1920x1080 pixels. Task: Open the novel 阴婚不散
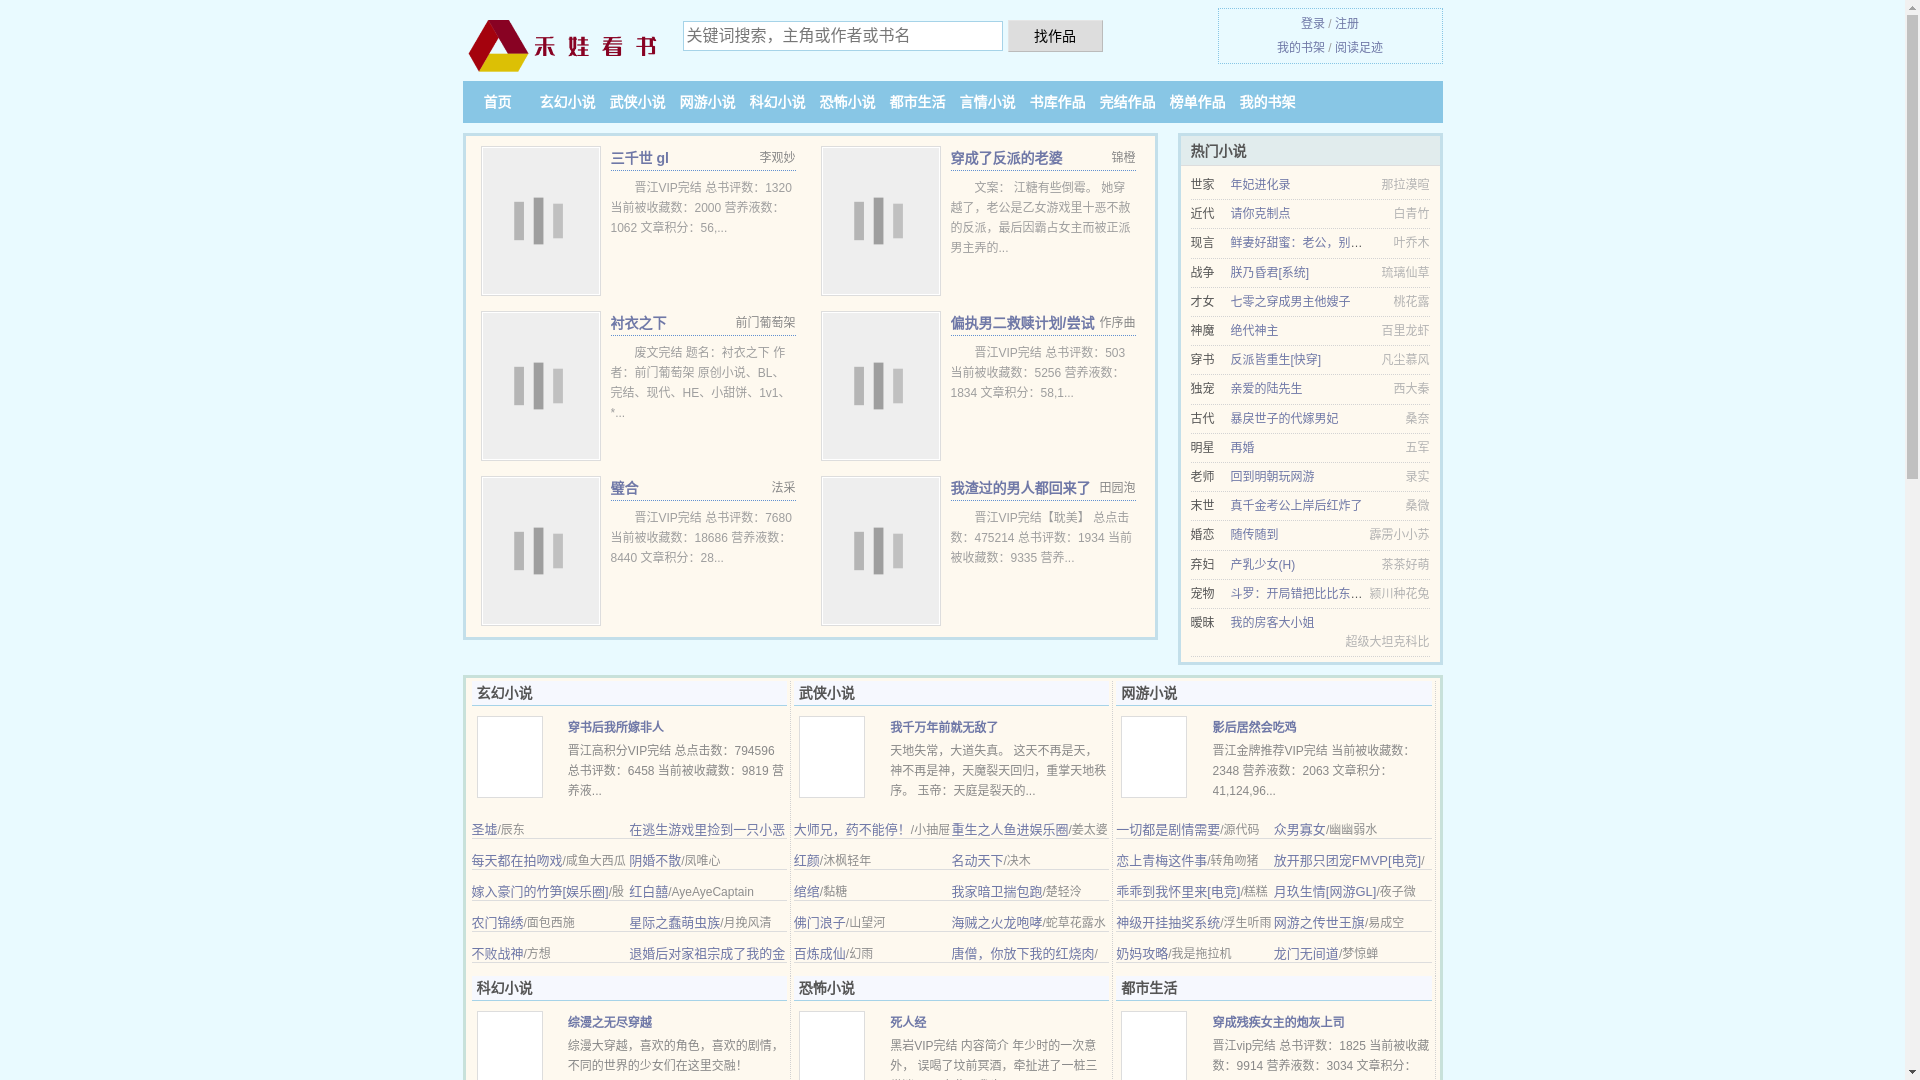655,860
